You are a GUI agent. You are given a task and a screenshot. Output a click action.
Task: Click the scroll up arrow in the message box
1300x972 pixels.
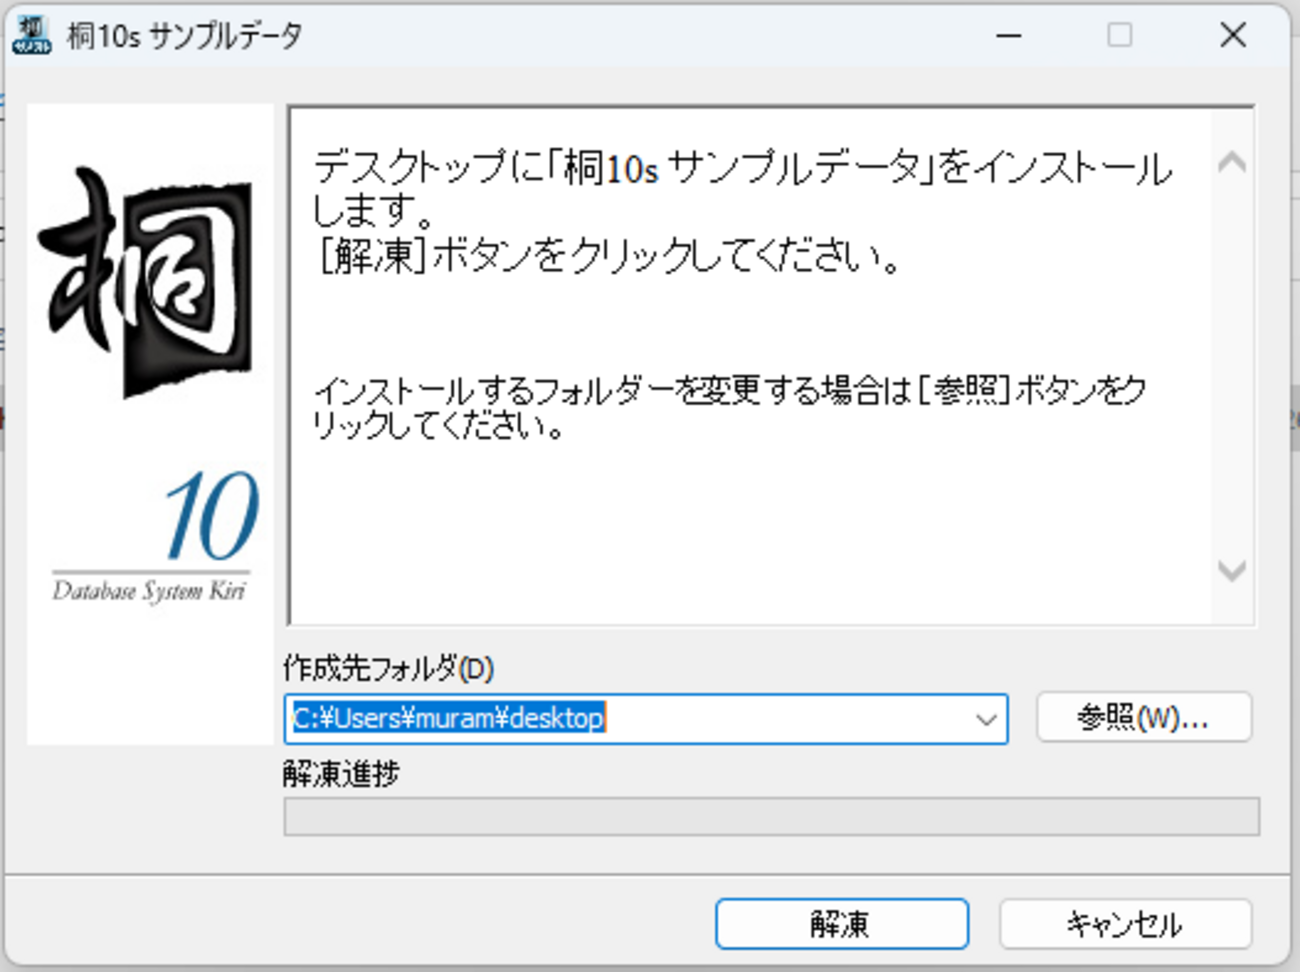pos(1232,161)
